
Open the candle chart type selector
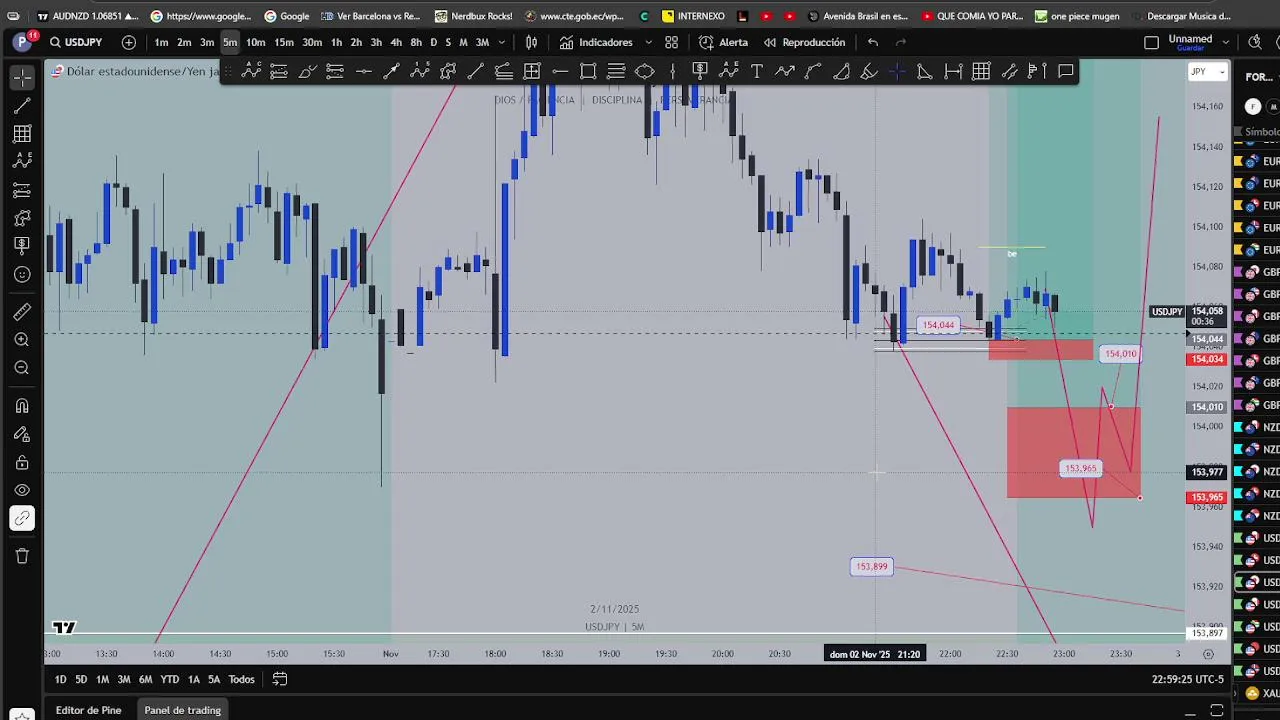tap(531, 42)
